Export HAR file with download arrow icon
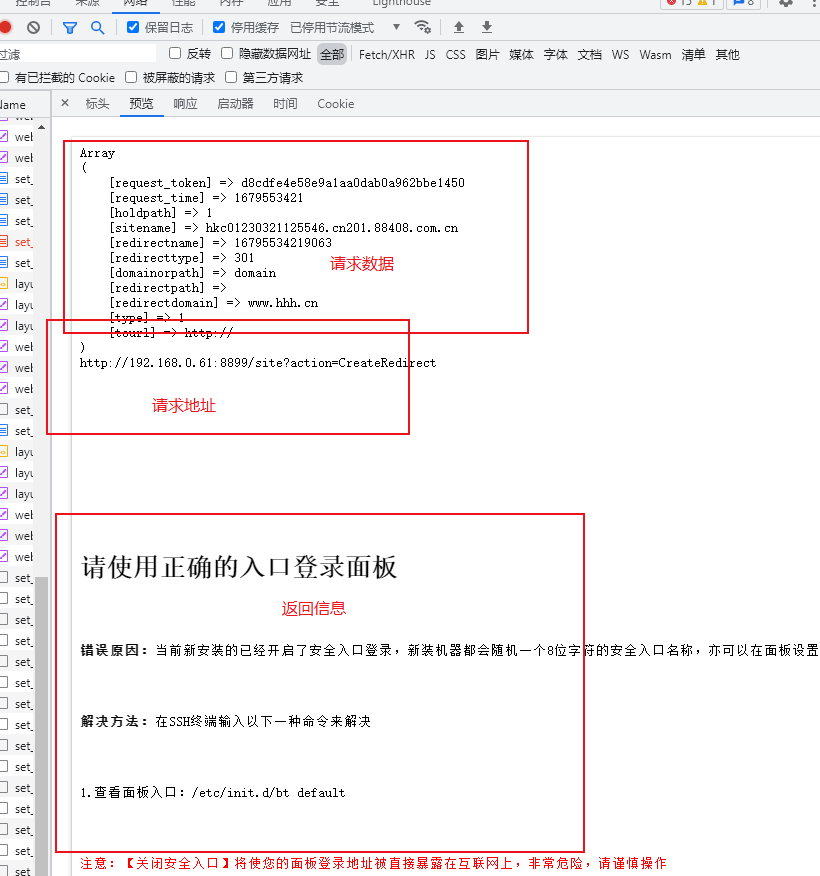 [486, 27]
